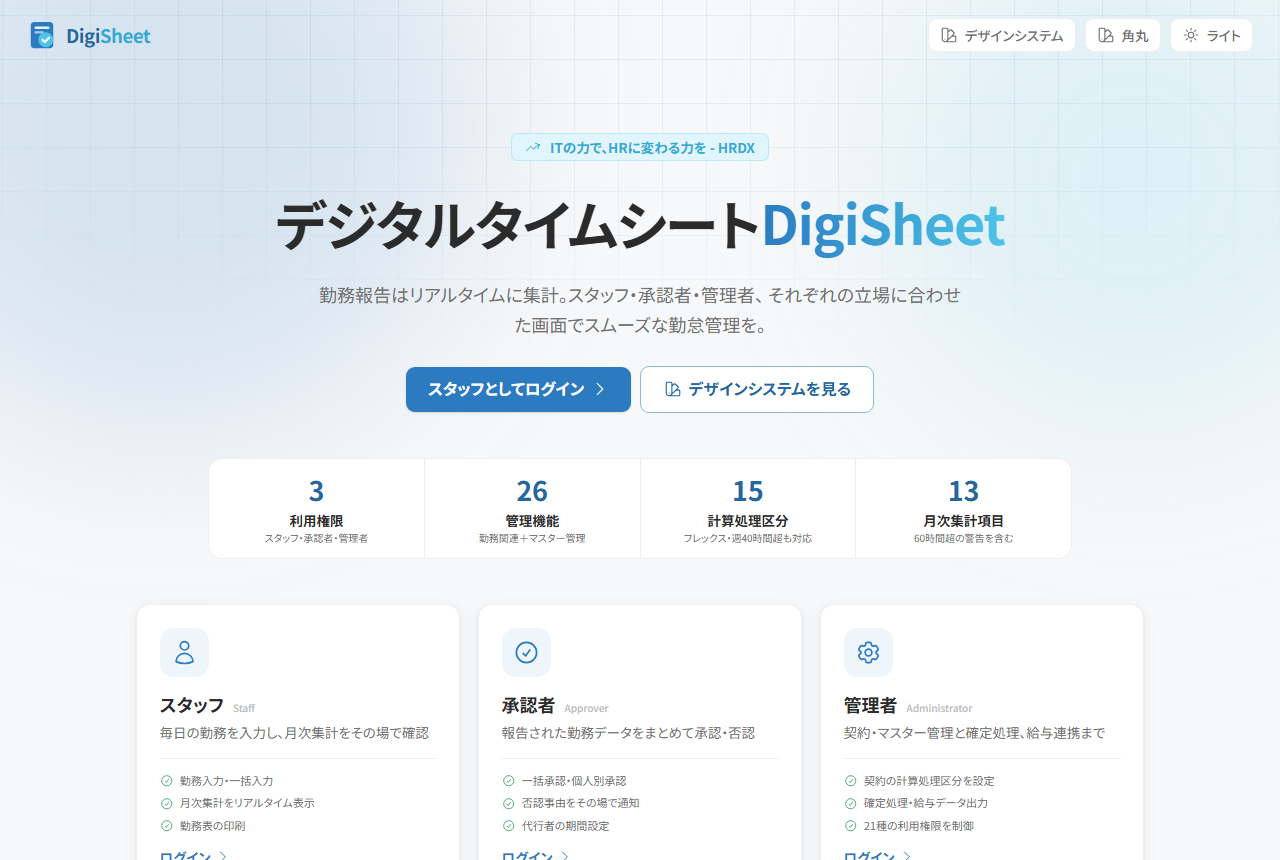Click the 契約の計算処理区分を設定 feature text
Image resolution: width=1280 pixels, height=860 pixels.
pyautogui.click(x=929, y=781)
